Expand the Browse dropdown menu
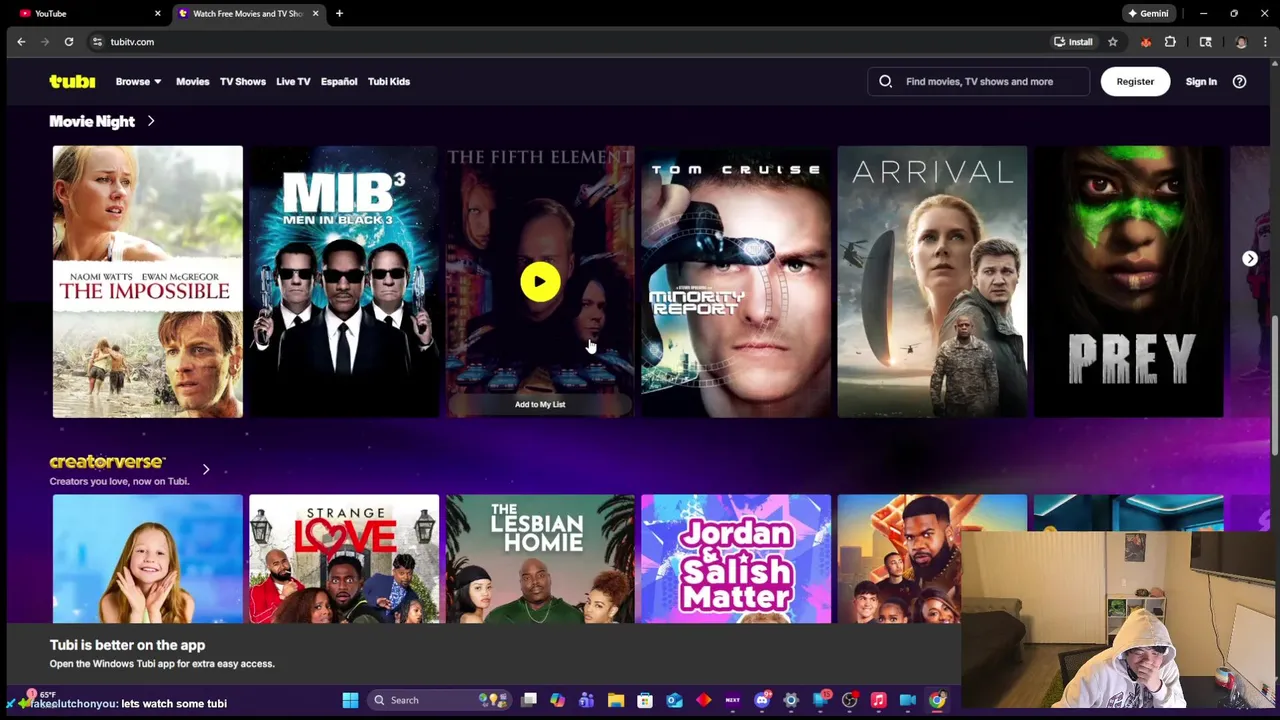1280x720 pixels. (x=138, y=82)
